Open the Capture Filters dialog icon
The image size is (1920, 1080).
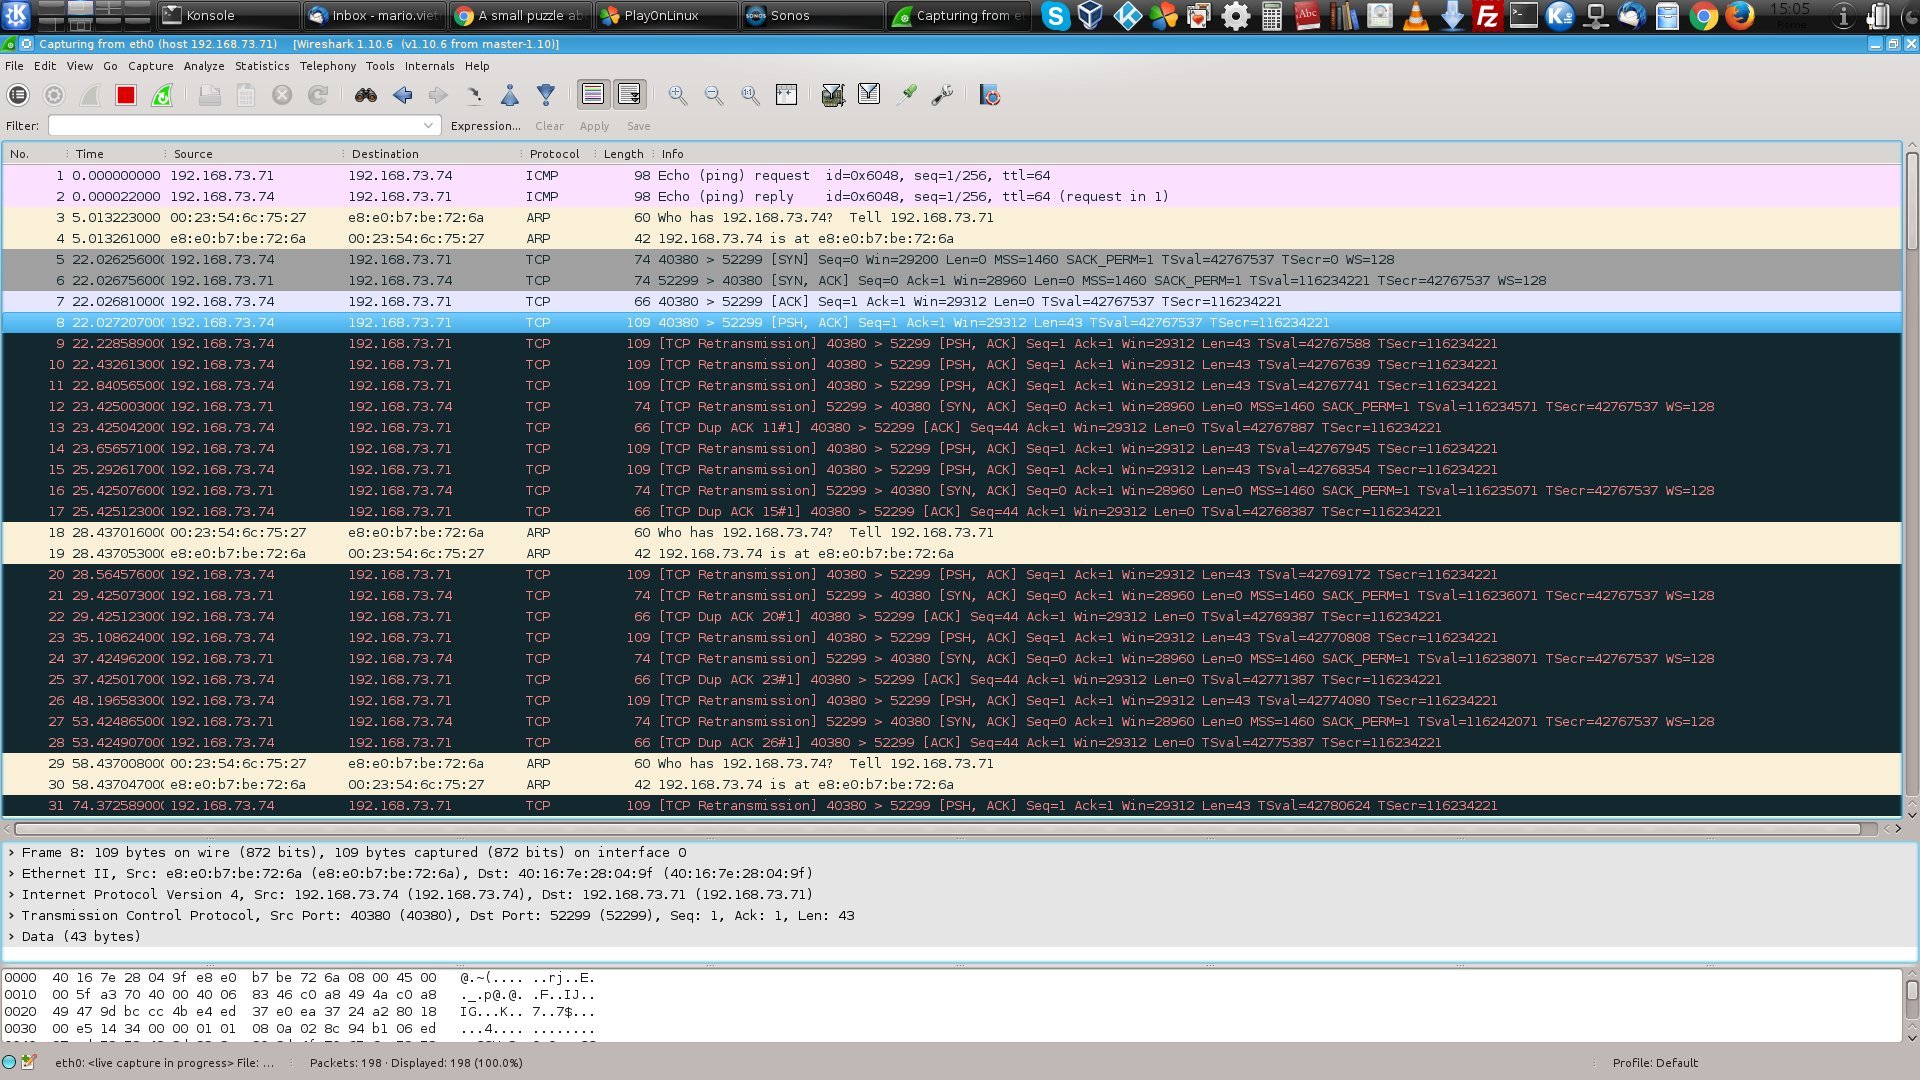832,95
